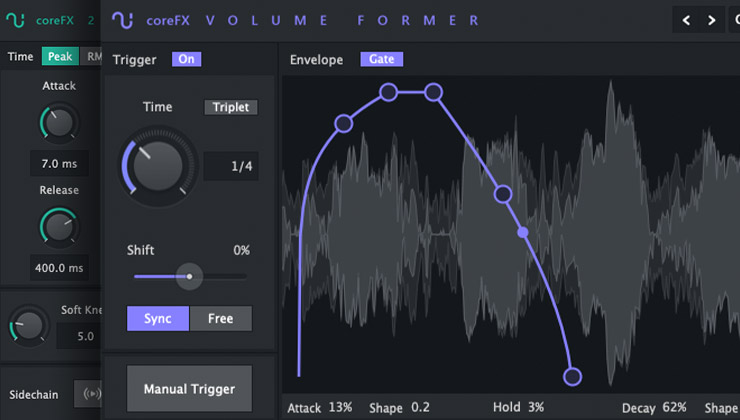Click the 400.0 ms release value field
Screen dimensions: 740x420
(x=59, y=268)
